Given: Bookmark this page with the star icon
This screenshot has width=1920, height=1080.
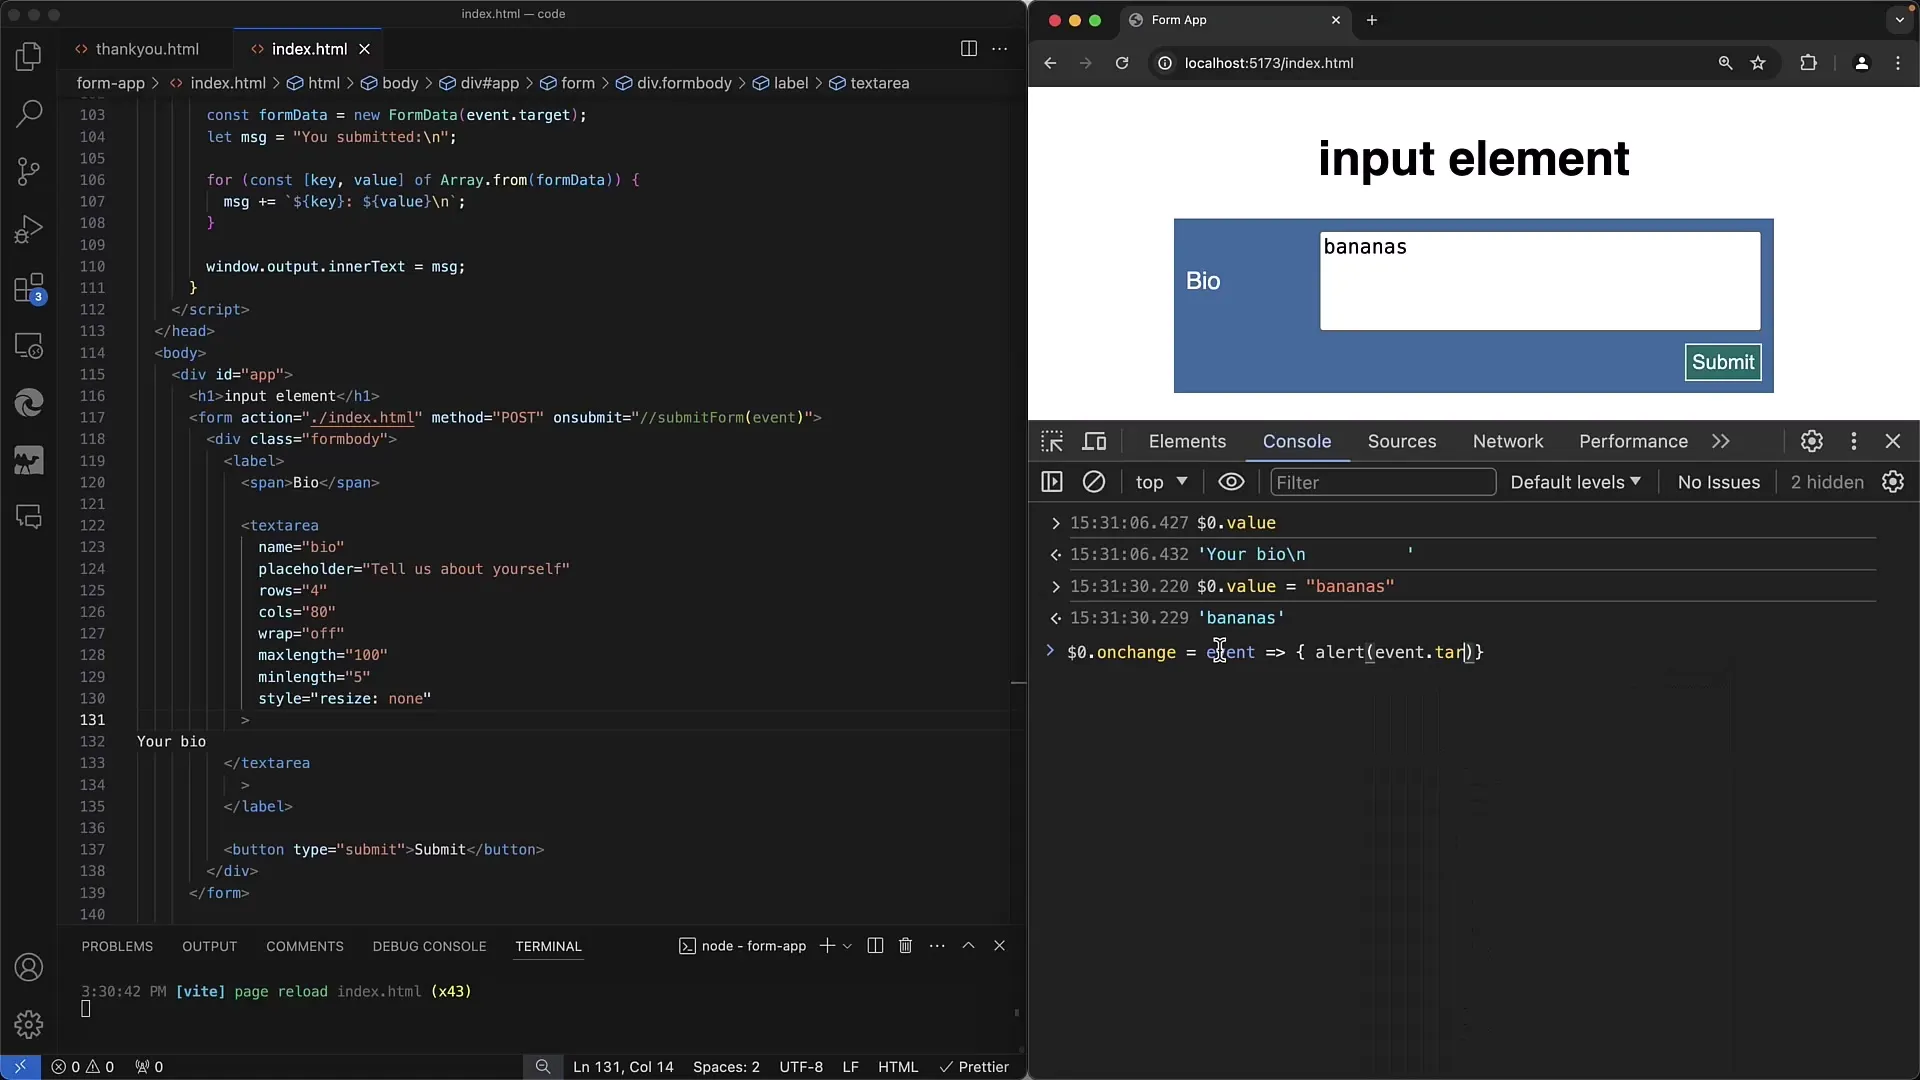Looking at the screenshot, I should tap(1758, 63).
